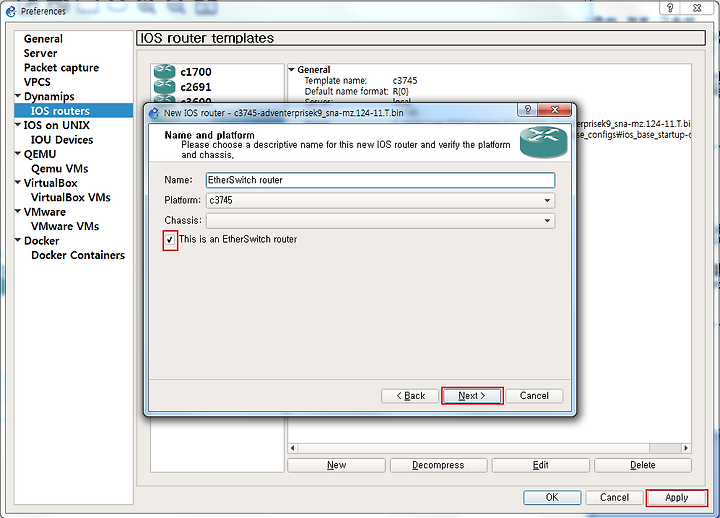Select the c2691 template row text
This screenshot has width=720, height=518.
[x=196, y=87]
